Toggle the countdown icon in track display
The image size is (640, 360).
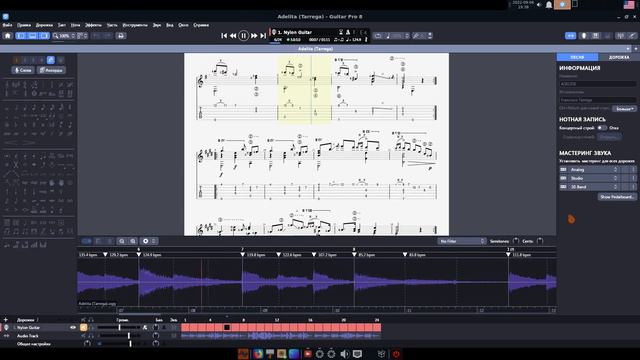click(340, 32)
